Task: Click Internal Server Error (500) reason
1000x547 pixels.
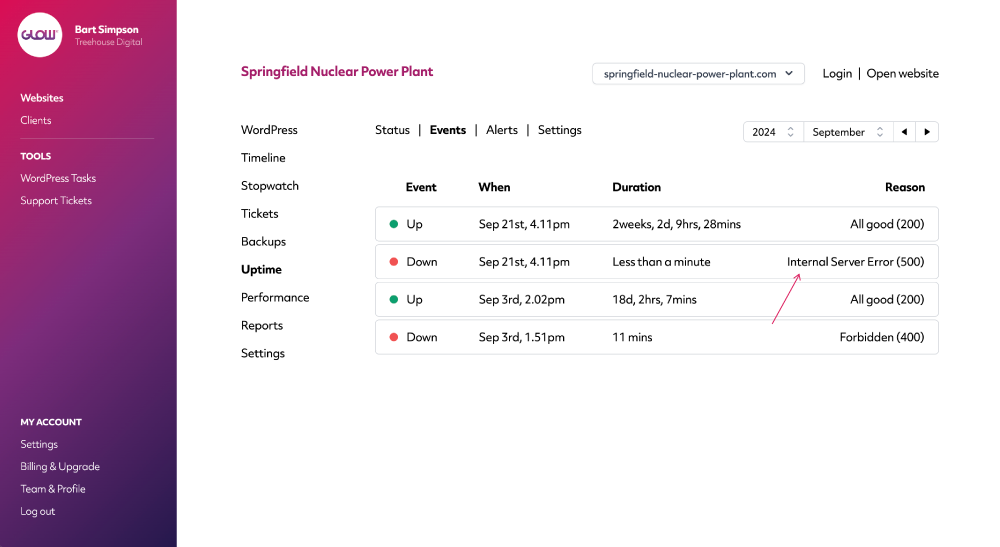Action: [x=855, y=261]
